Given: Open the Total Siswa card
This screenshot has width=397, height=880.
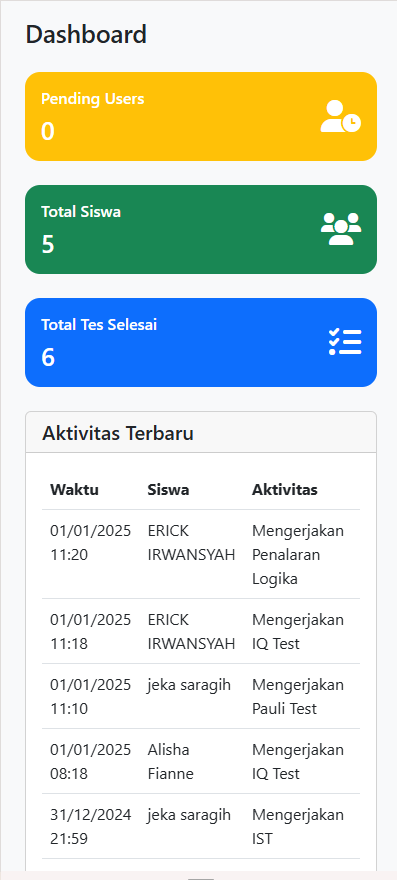Looking at the screenshot, I should click(201, 229).
